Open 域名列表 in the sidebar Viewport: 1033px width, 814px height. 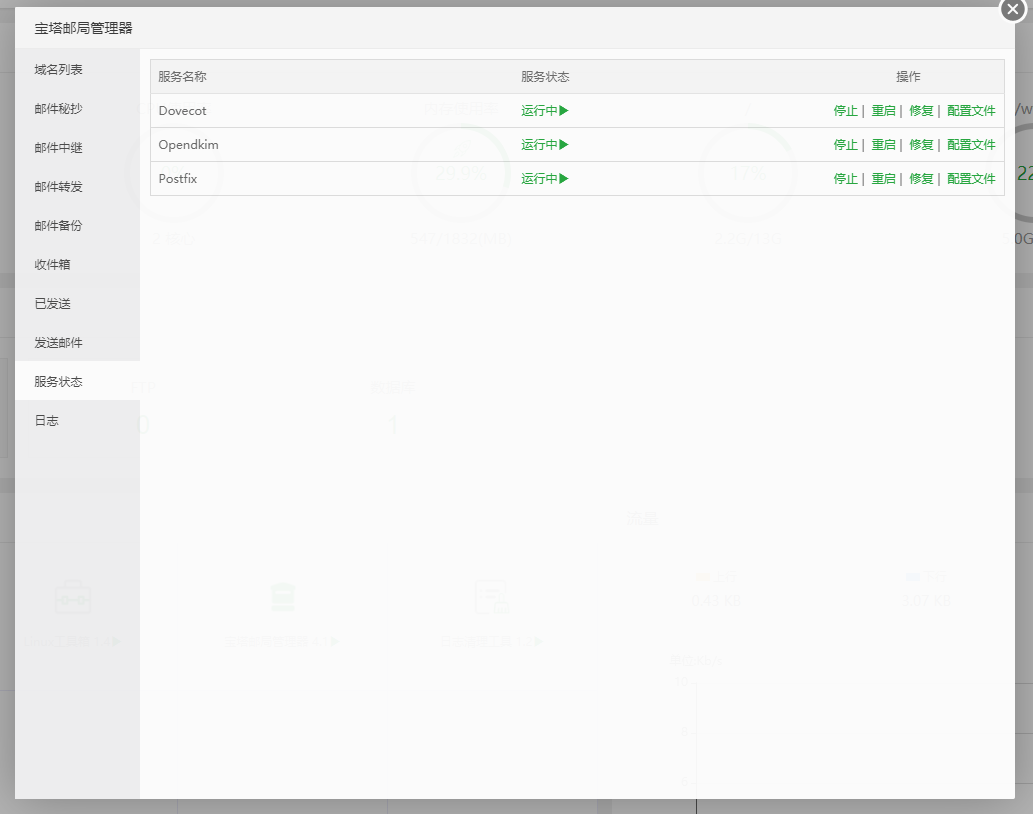pyautogui.click(x=78, y=70)
